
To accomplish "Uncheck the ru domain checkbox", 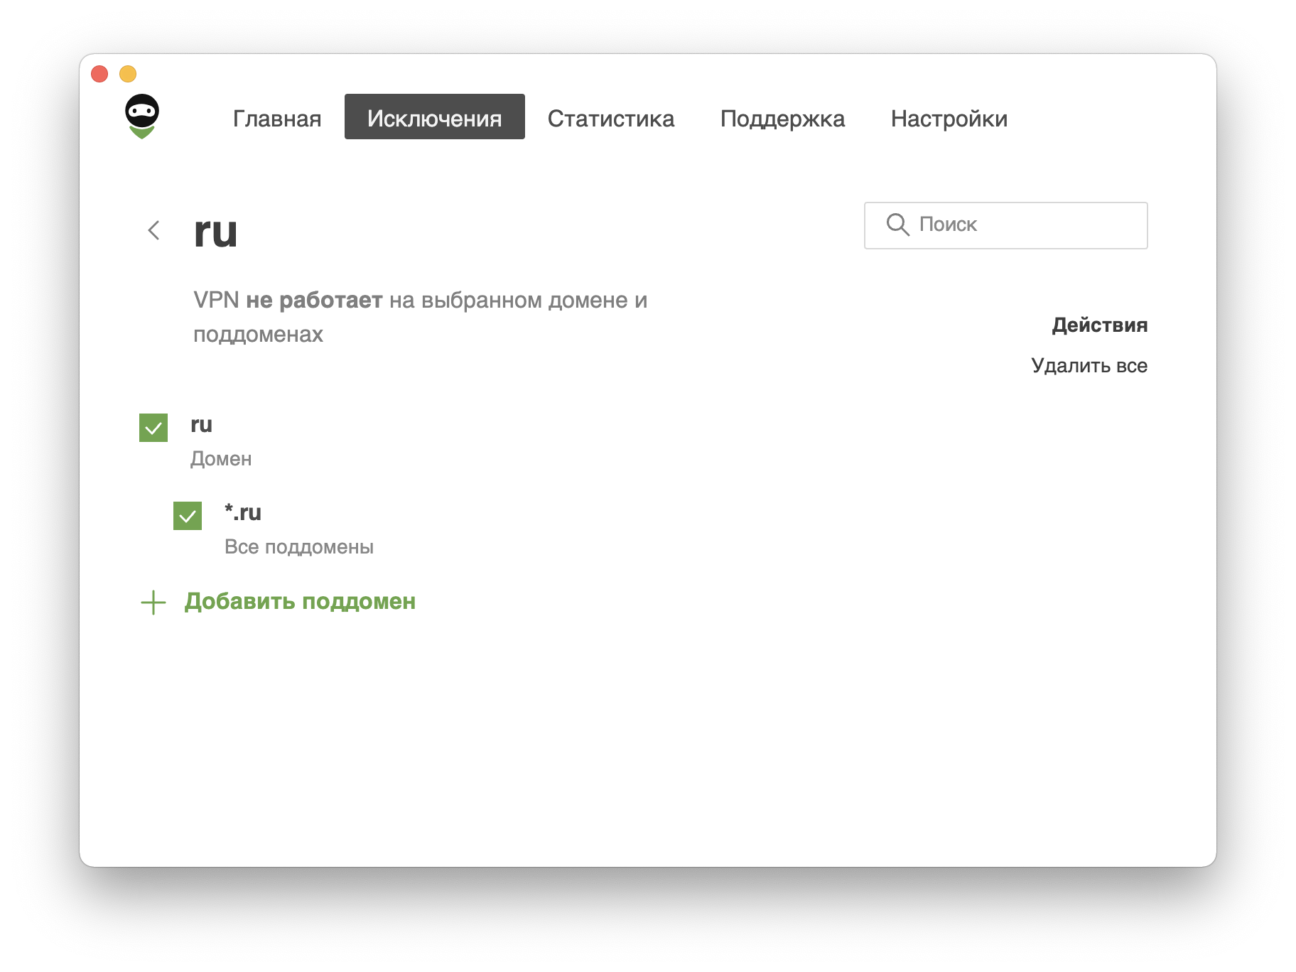I will point(153,428).
